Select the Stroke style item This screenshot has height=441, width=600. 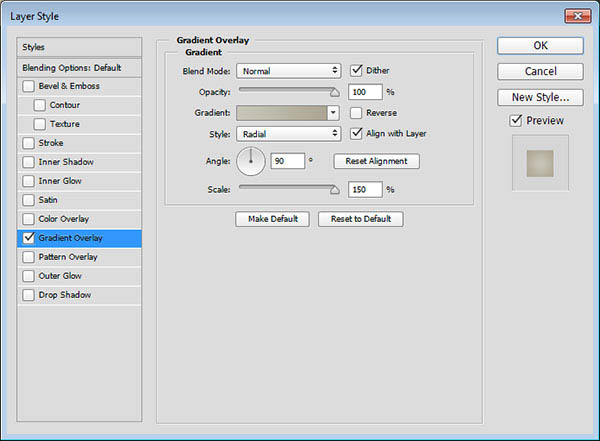pyautogui.click(x=79, y=143)
